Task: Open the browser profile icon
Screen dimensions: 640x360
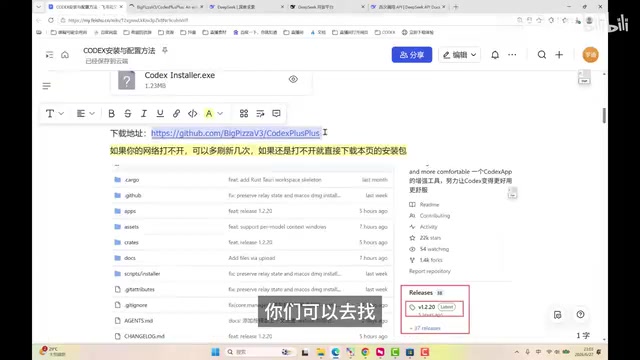Action: [589, 20]
